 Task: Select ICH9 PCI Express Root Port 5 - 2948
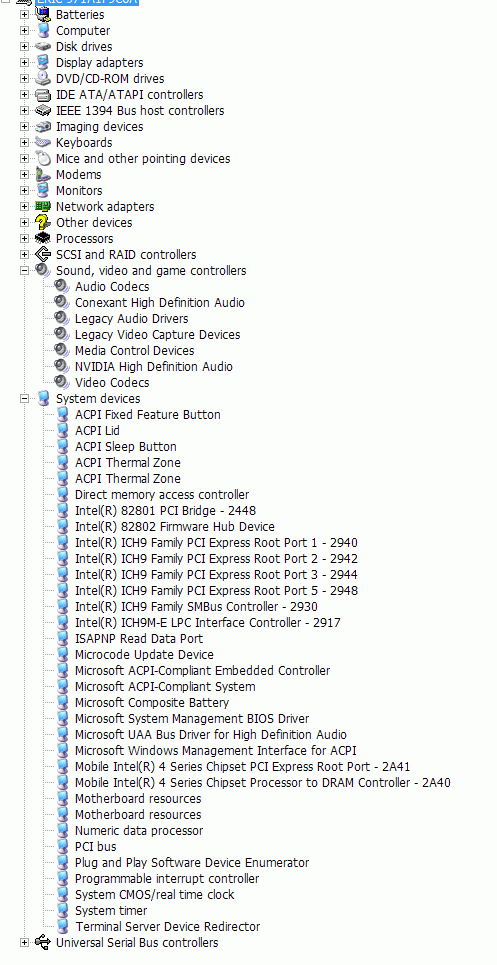(x=216, y=590)
